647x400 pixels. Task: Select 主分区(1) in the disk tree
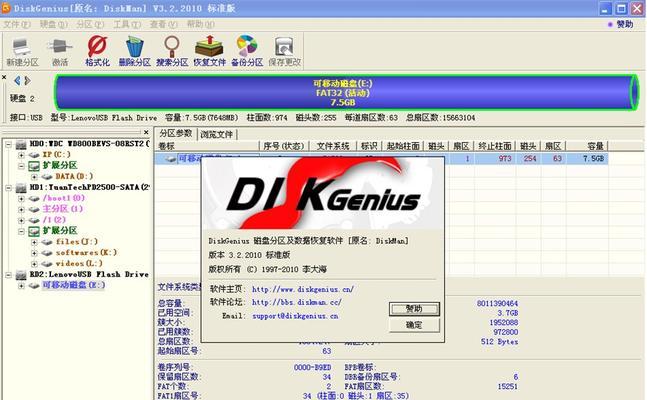pyautogui.click(x=63, y=209)
